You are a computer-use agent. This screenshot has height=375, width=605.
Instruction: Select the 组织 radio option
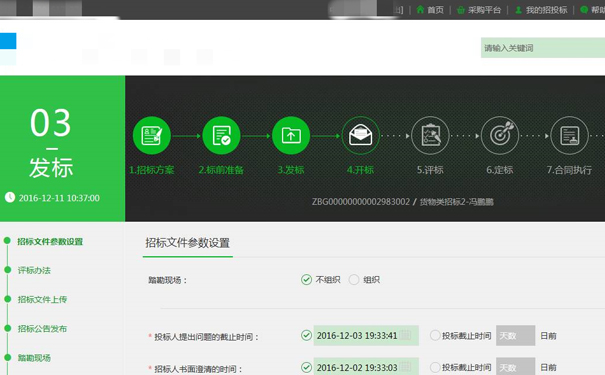[354, 279]
